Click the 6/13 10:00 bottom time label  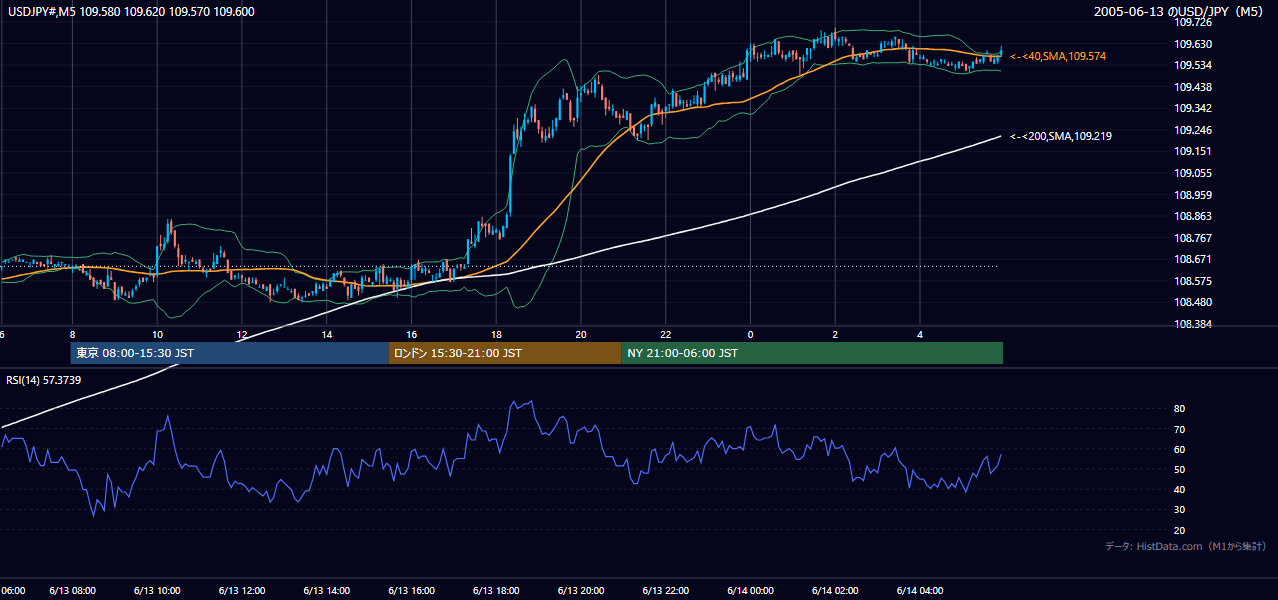click(x=157, y=591)
